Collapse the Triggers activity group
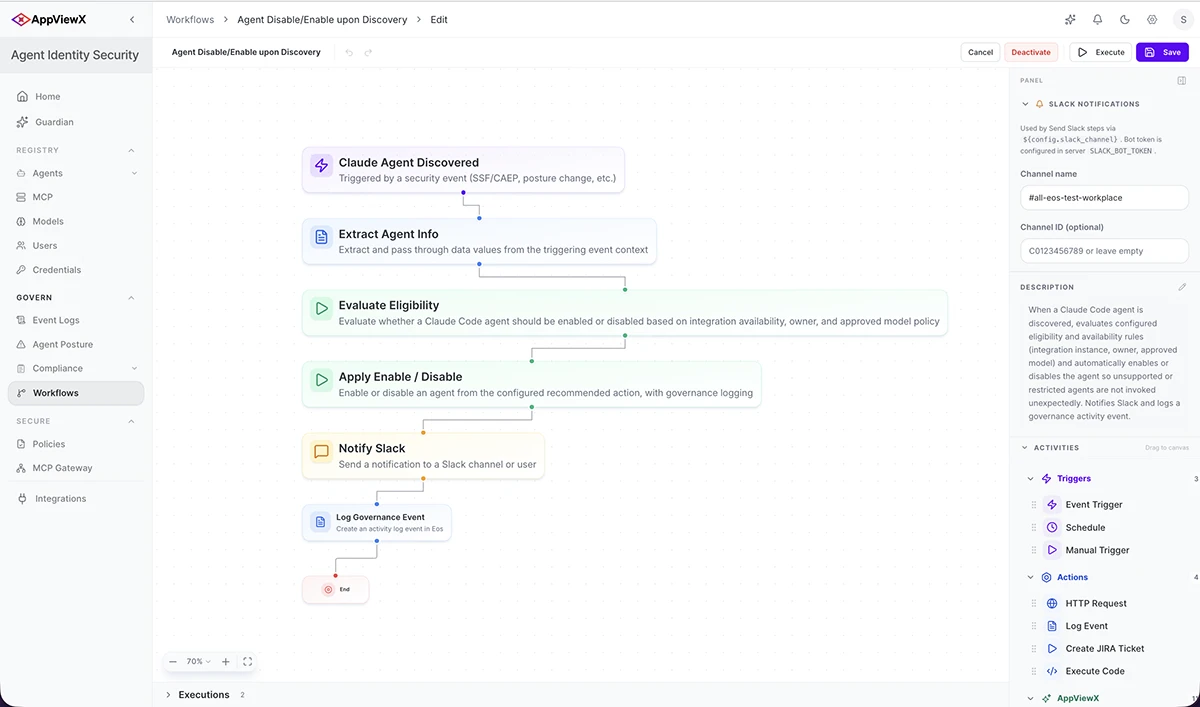 pyautogui.click(x=1031, y=479)
